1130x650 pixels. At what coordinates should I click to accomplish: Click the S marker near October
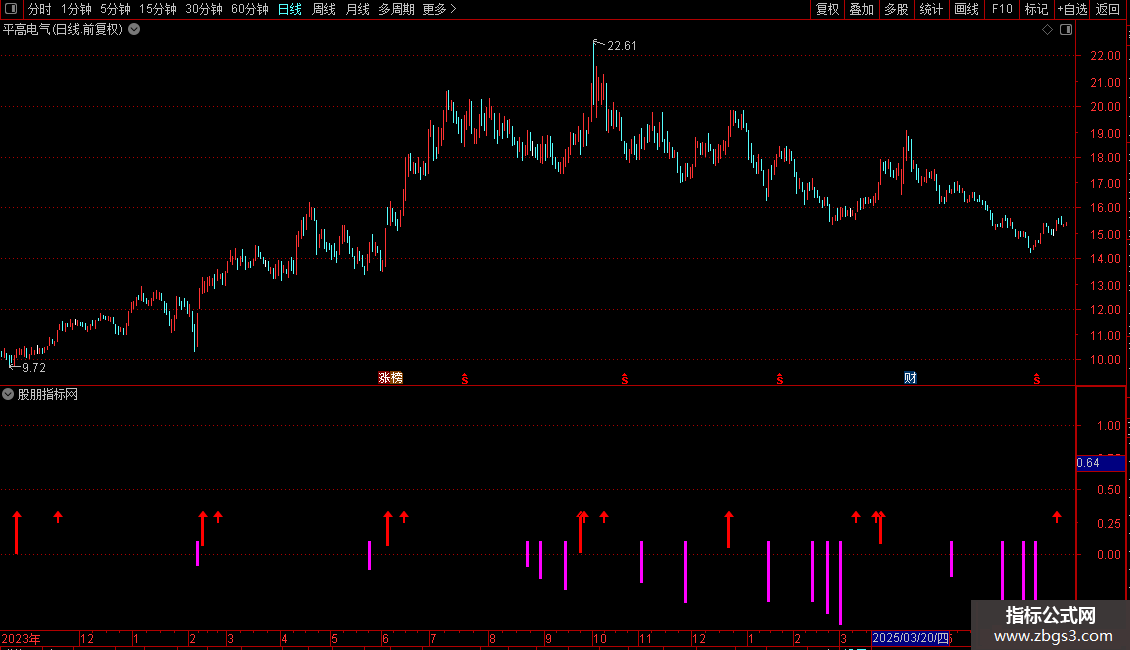625,379
